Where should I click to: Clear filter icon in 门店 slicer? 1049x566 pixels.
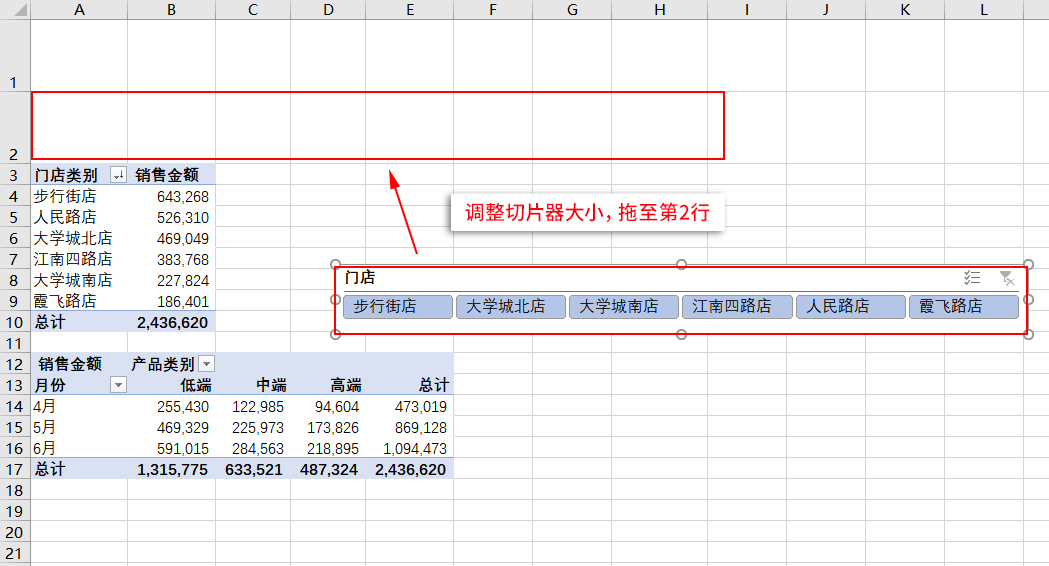pyautogui.click(x=1007, y=278)
